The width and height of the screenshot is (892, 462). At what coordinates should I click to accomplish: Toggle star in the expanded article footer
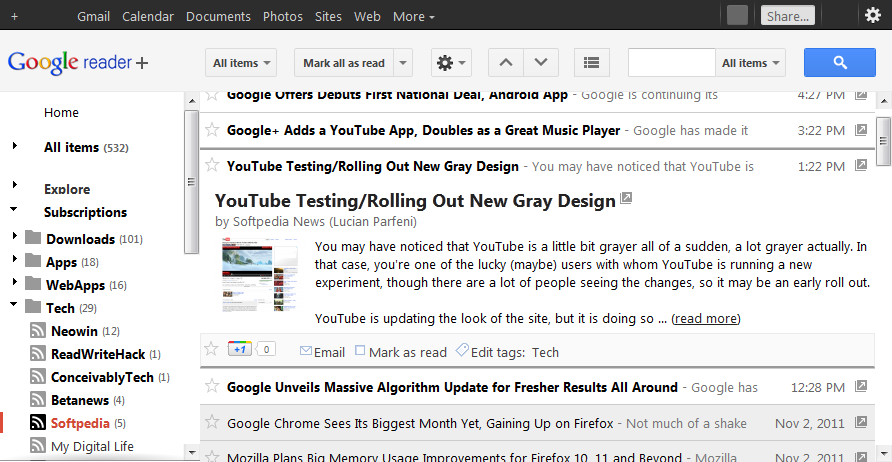[211, 349]
